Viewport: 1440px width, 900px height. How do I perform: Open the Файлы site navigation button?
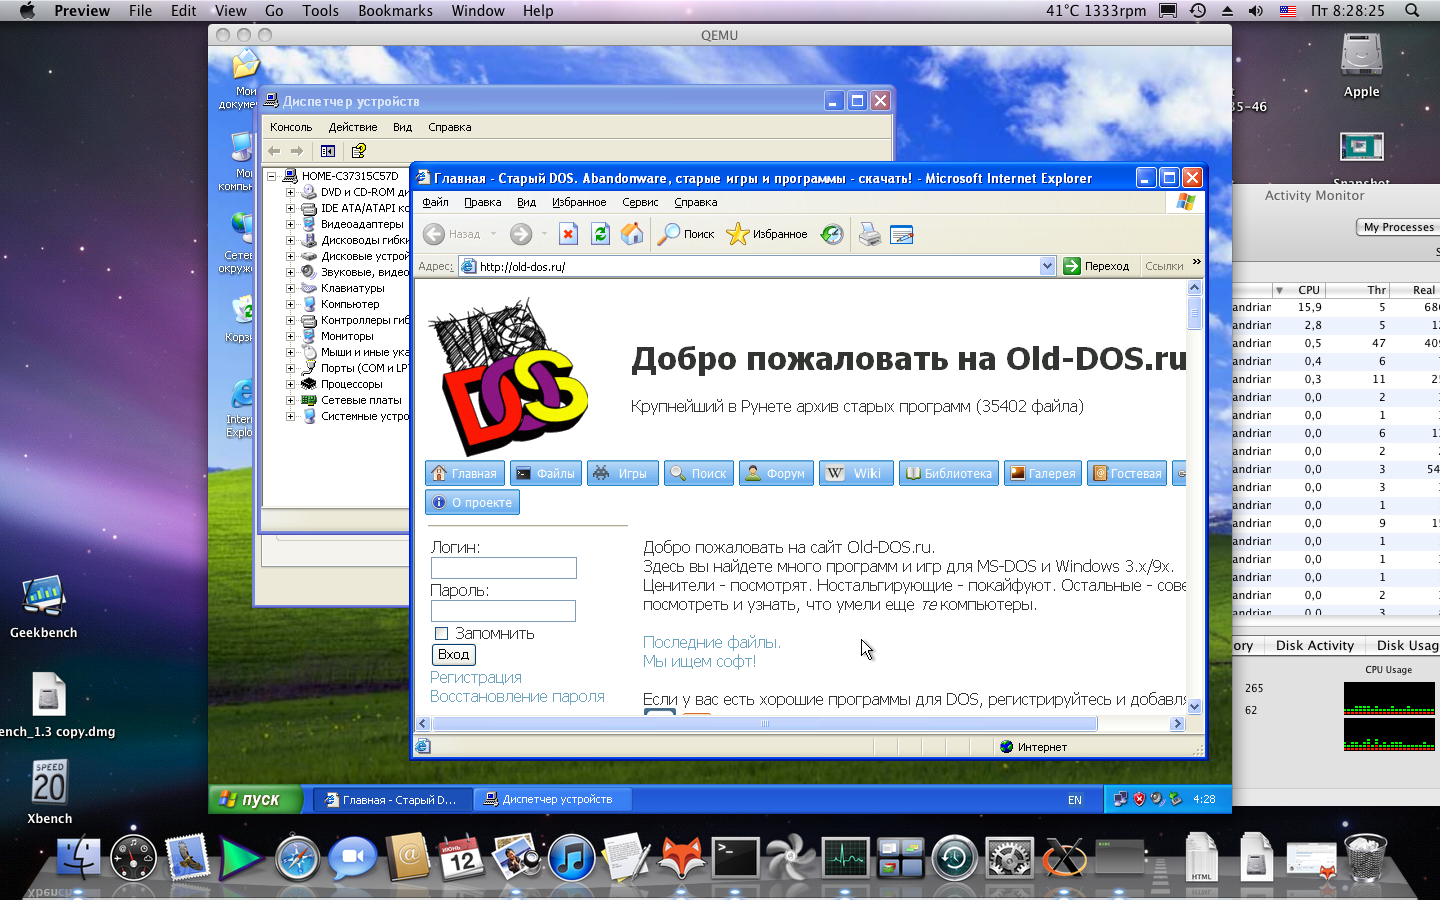click(x=545, y=473)
